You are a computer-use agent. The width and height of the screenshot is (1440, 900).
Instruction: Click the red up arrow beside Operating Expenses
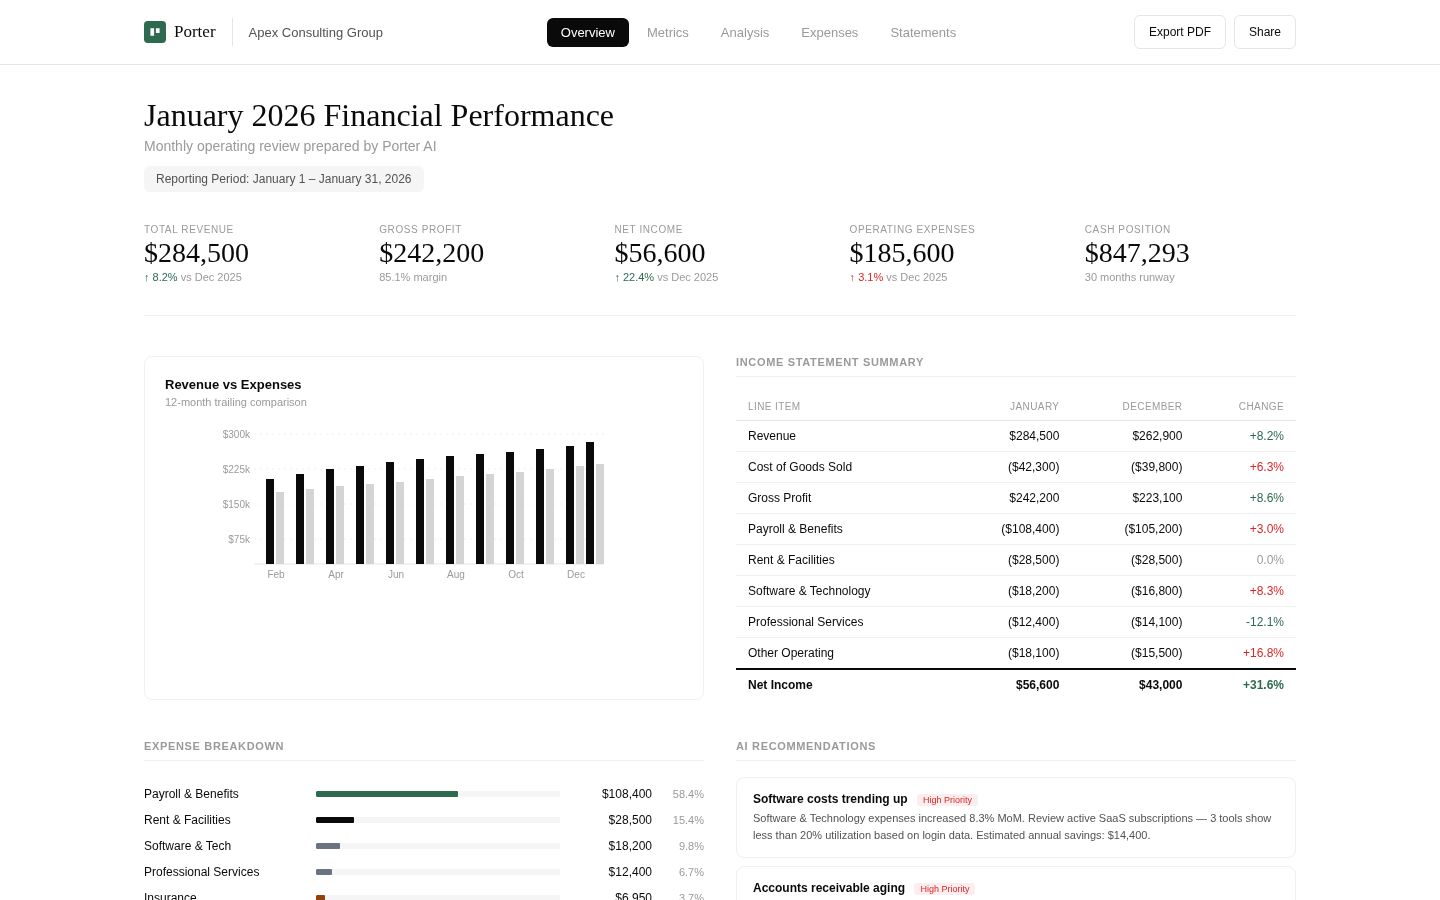click(x=855, y=277)
